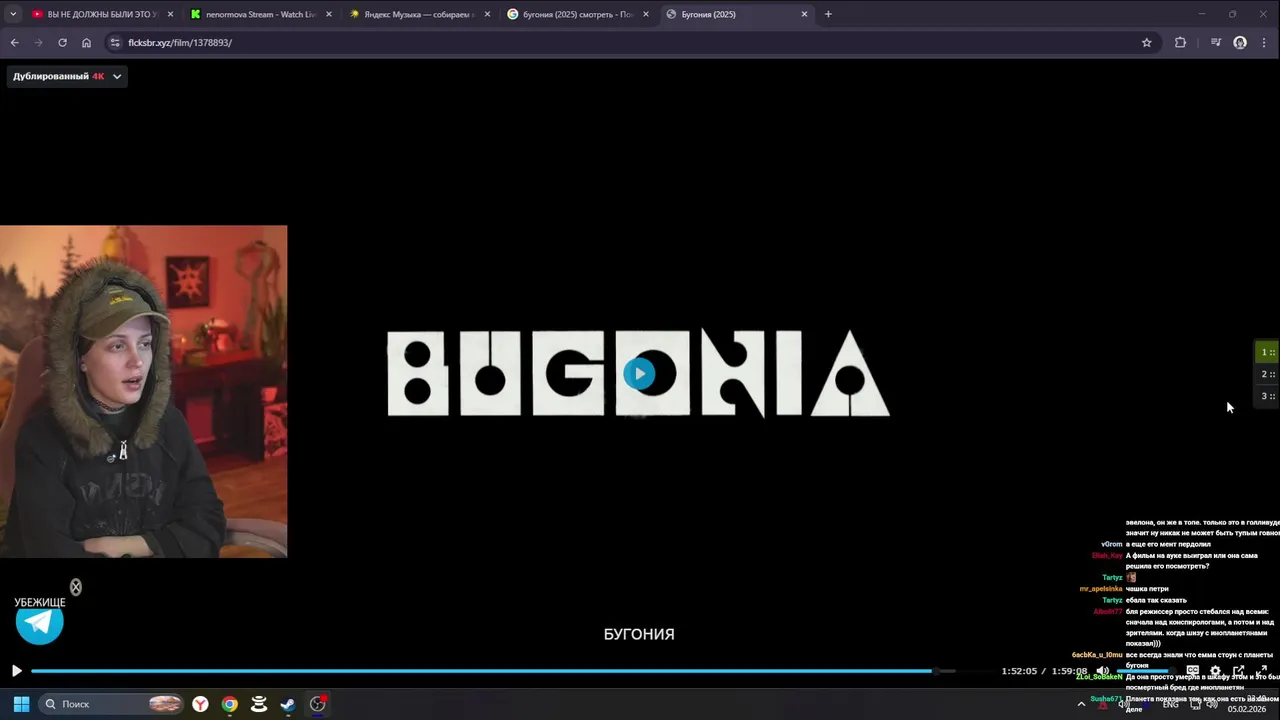The width and height of the screenshot is (1280, 720).
Task: Enter fullscreen mode in the player
Action: click(1261, 671)
